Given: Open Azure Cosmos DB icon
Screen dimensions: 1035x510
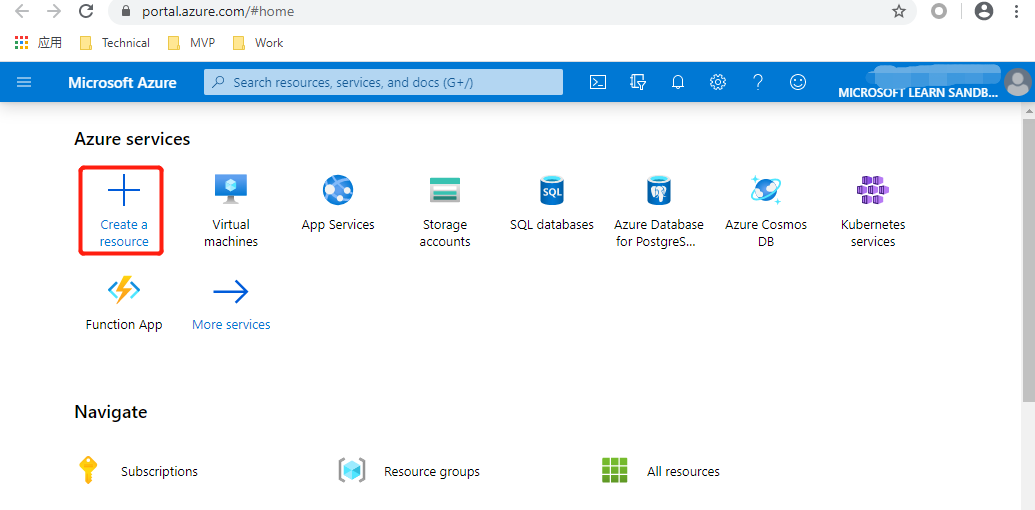Looking at the screenshot, I should [x=766, y=190].
